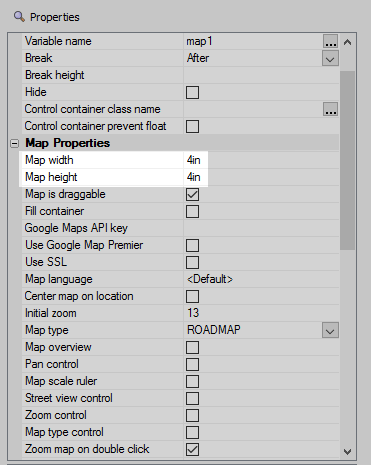The image size is (371, 465).
Task: Enable the Pan control checkbox
Action: pyautogui.click(x=192, y=364)
